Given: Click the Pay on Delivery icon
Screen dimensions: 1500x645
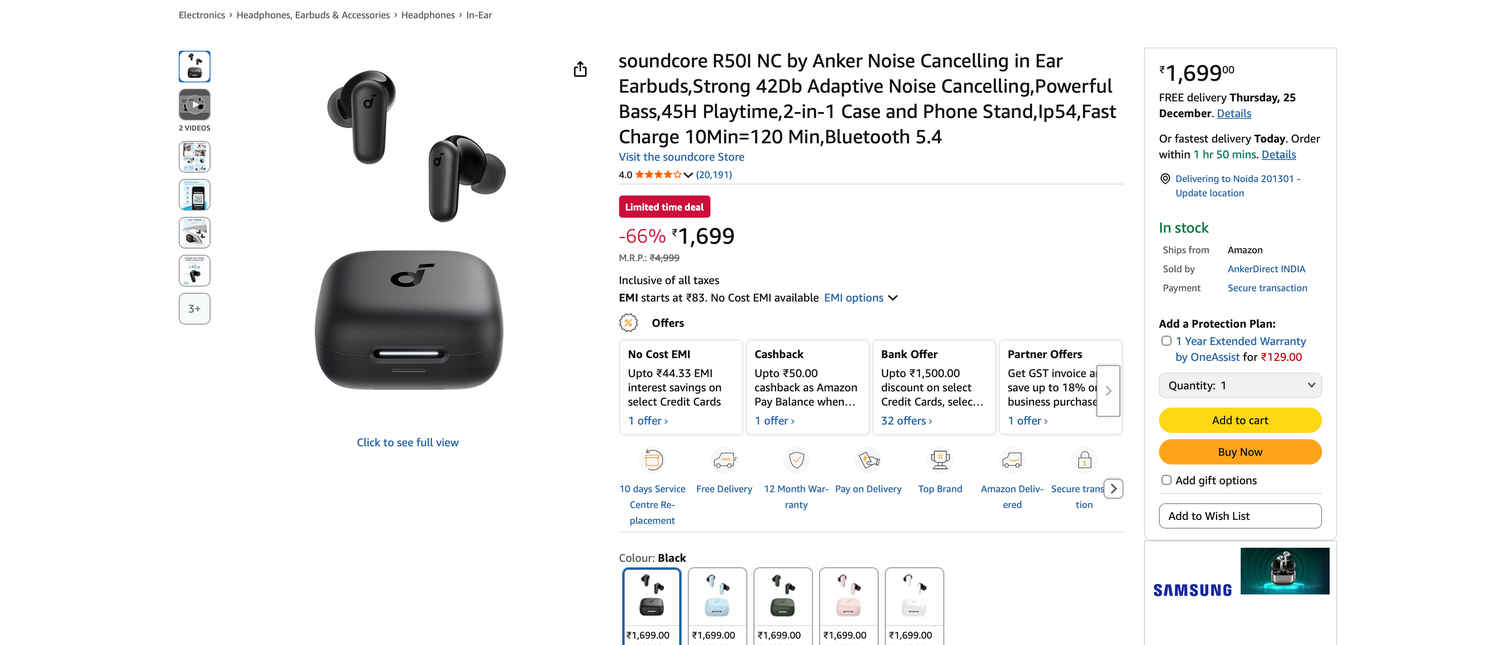Looking at the screenshot, I should [x=868, y=460].
